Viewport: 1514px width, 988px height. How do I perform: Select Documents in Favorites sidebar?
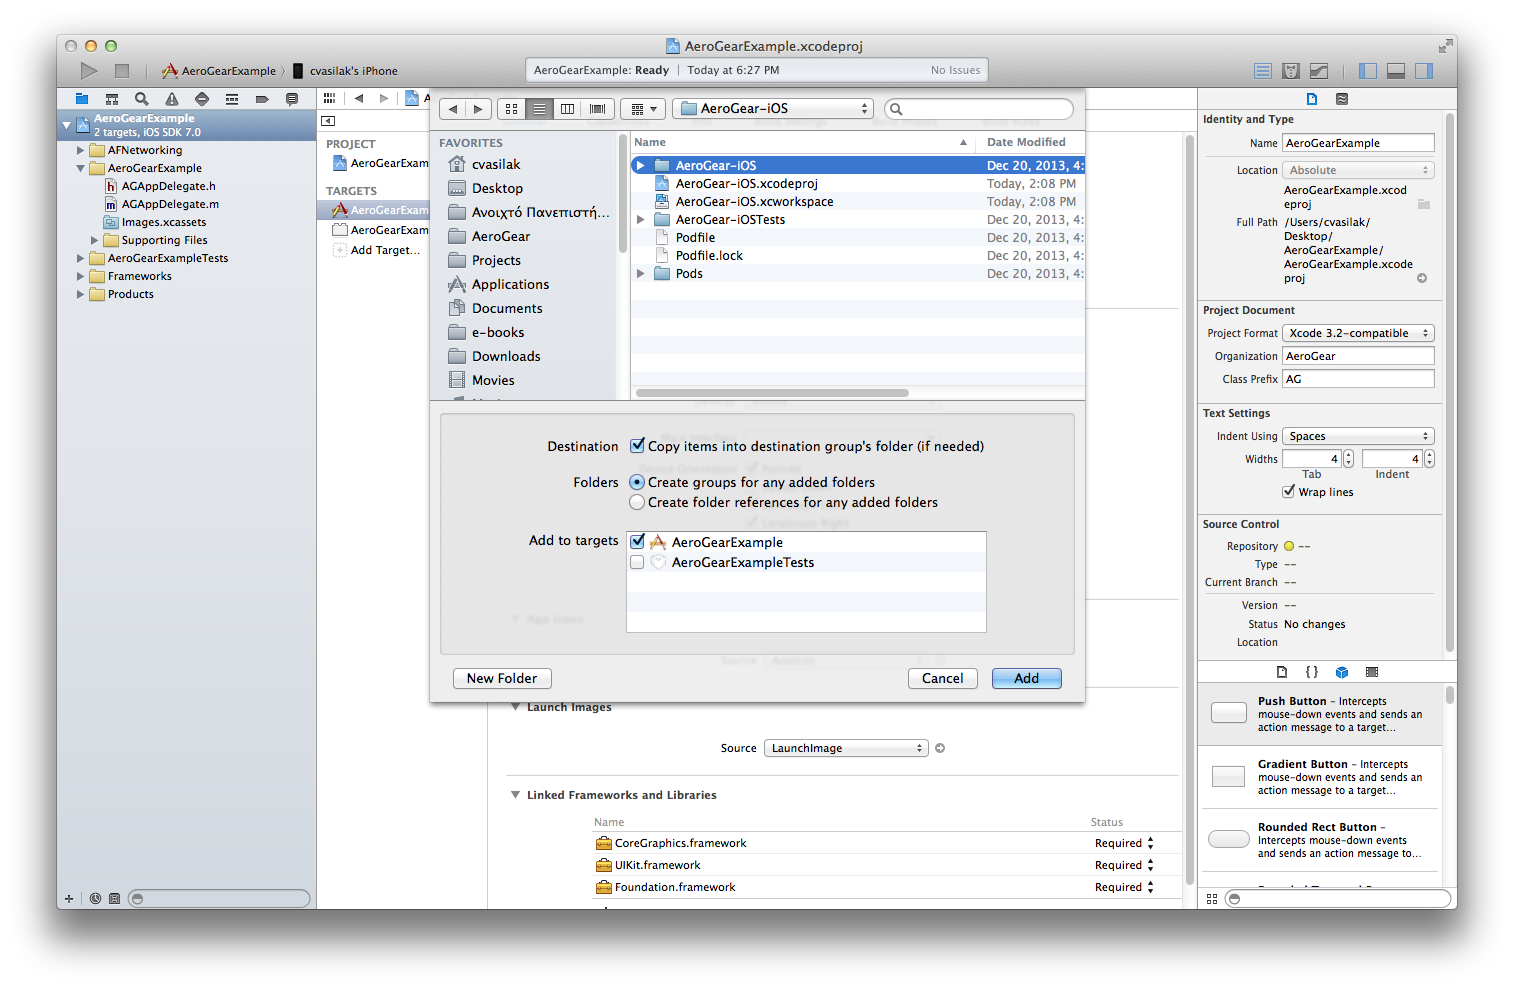click(x=507, y=308)
